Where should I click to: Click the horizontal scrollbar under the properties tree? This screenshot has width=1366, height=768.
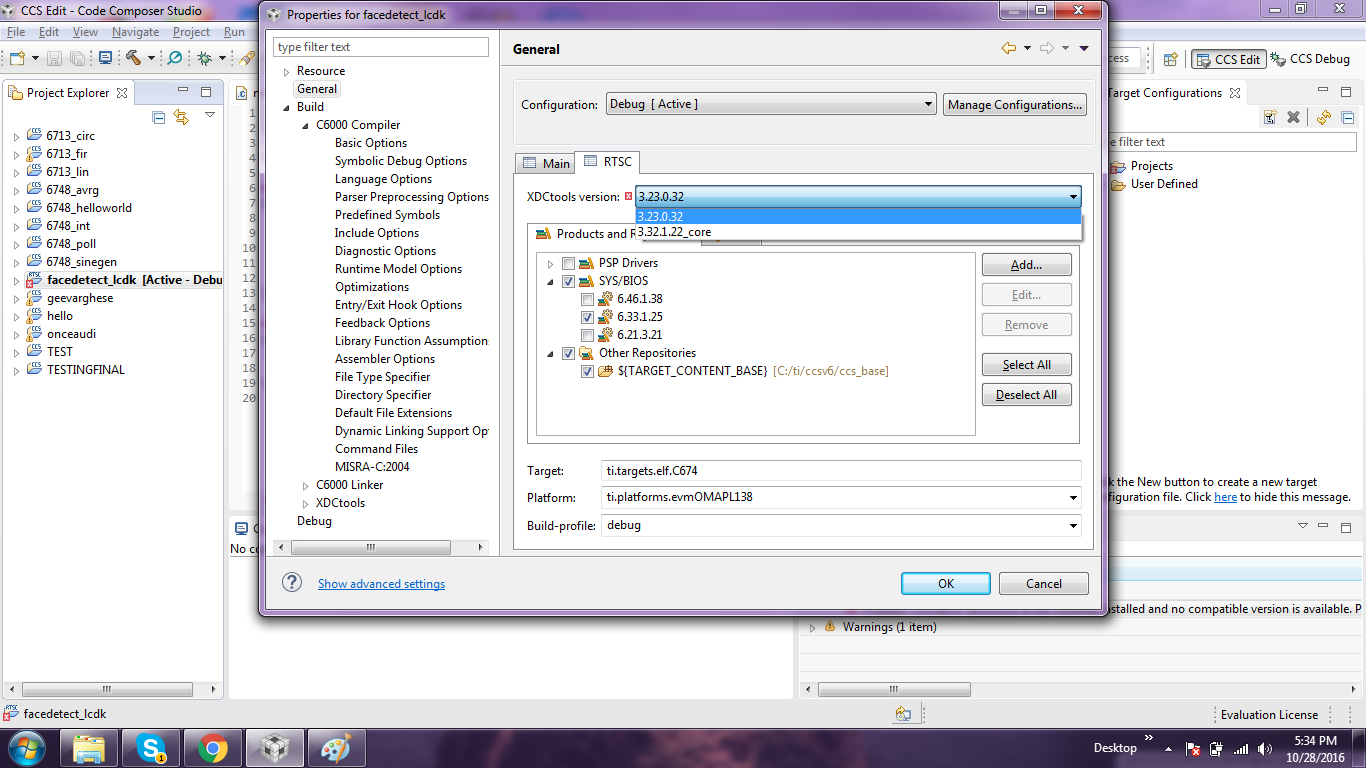381,548
